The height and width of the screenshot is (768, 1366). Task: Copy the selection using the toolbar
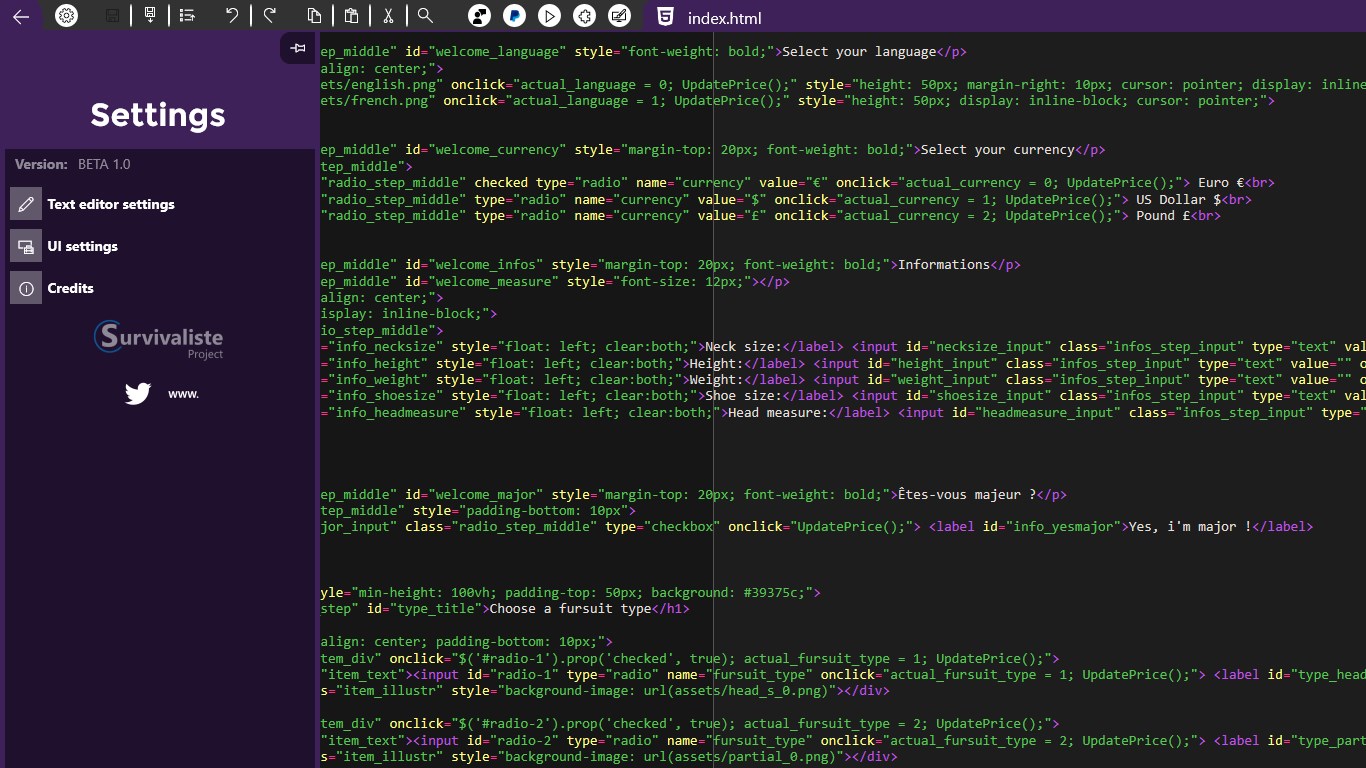tap(314, 16)
